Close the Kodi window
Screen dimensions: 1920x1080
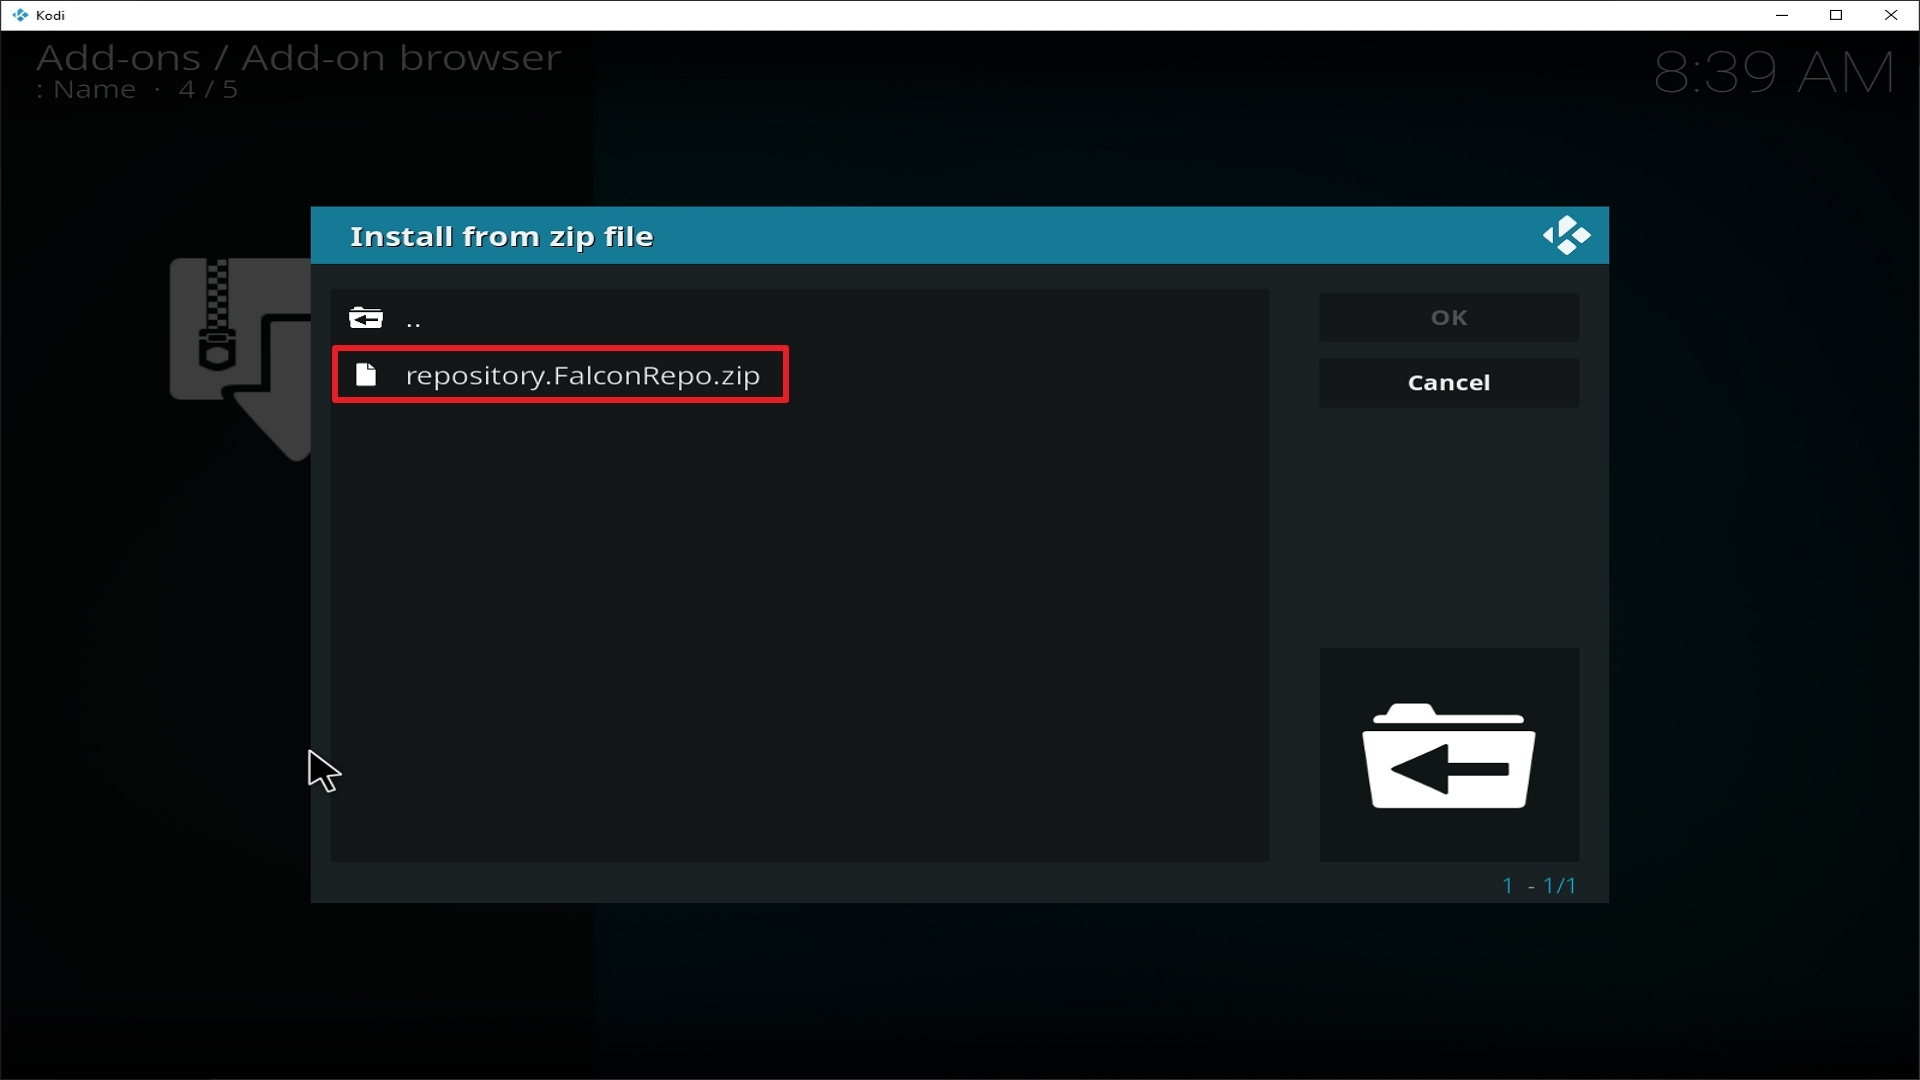1891,15
